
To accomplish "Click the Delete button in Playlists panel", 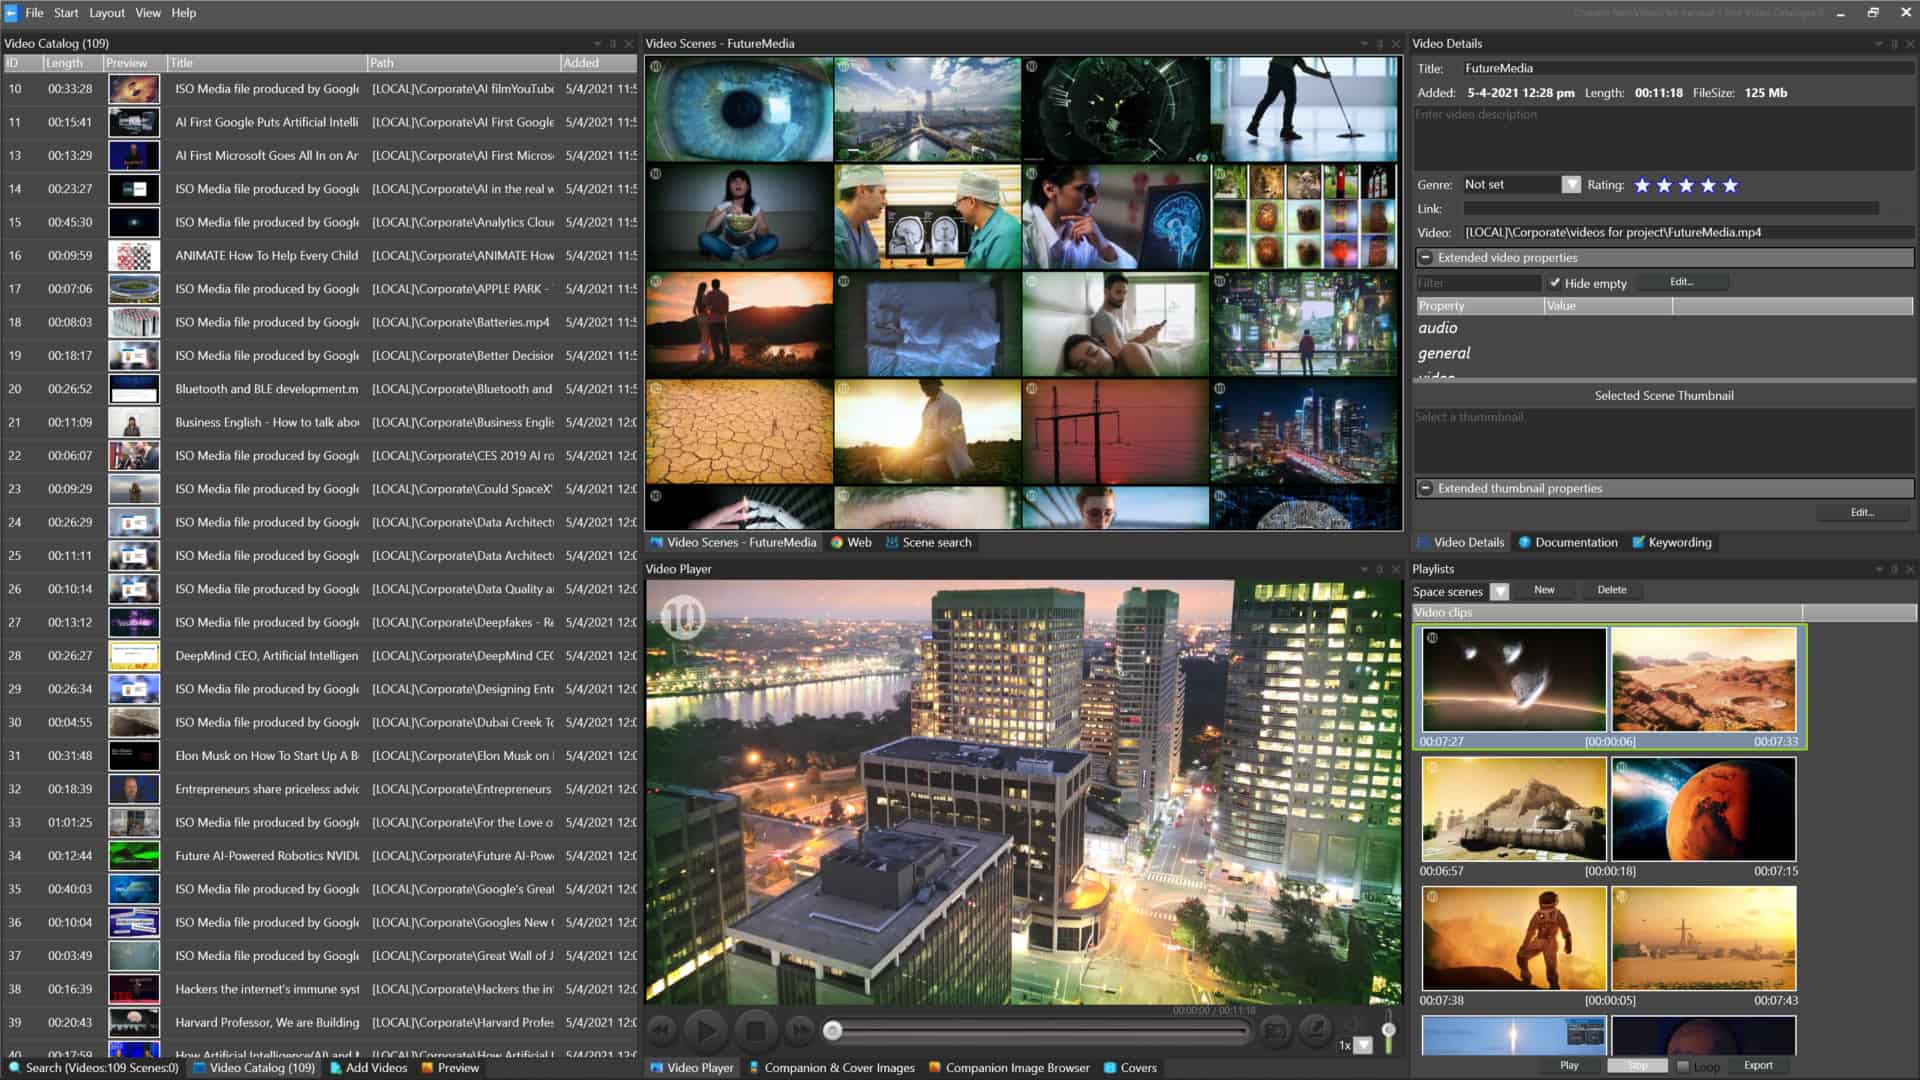I will pos(1610,589).
